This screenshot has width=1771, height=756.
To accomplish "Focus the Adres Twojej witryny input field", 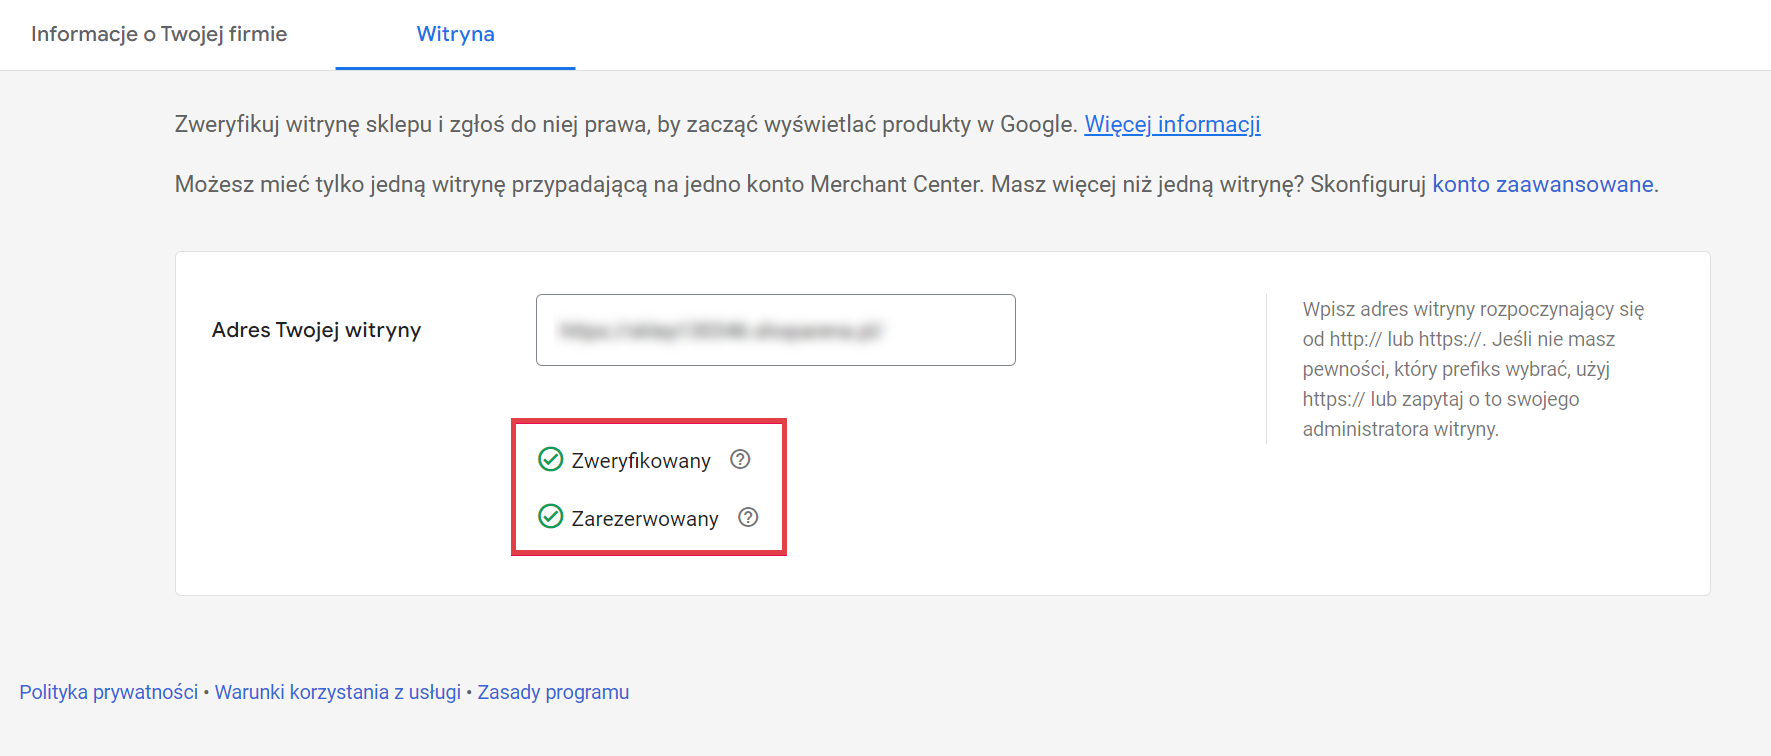I will (x=775, y=330).
